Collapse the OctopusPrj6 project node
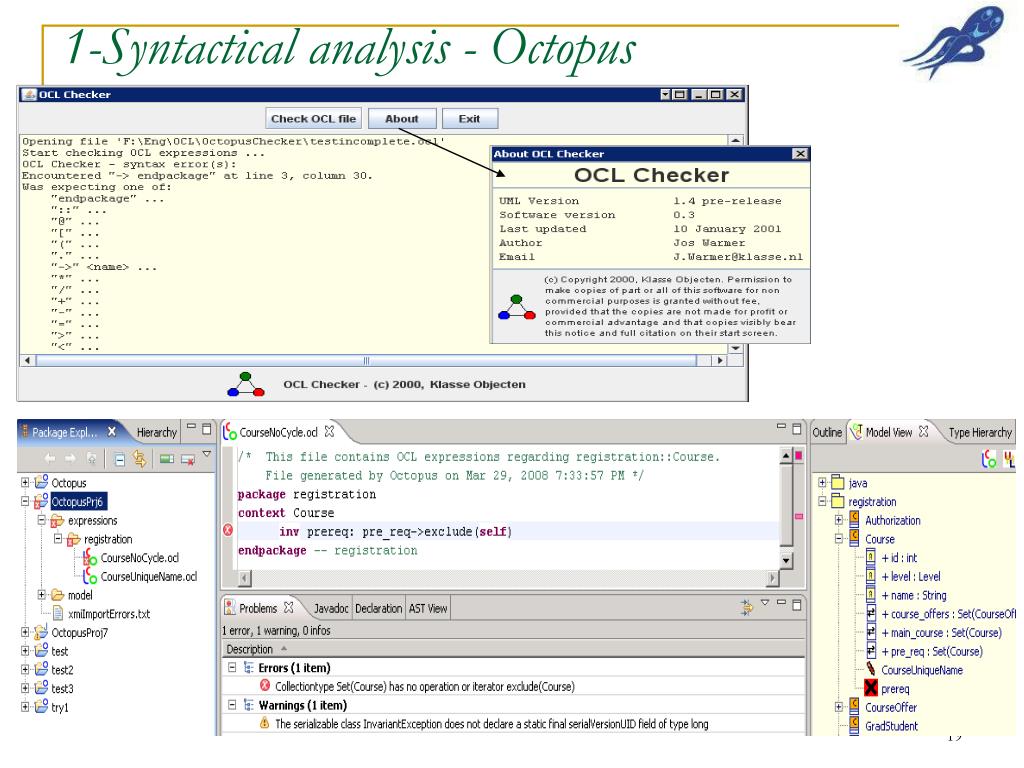 [25, 502]
